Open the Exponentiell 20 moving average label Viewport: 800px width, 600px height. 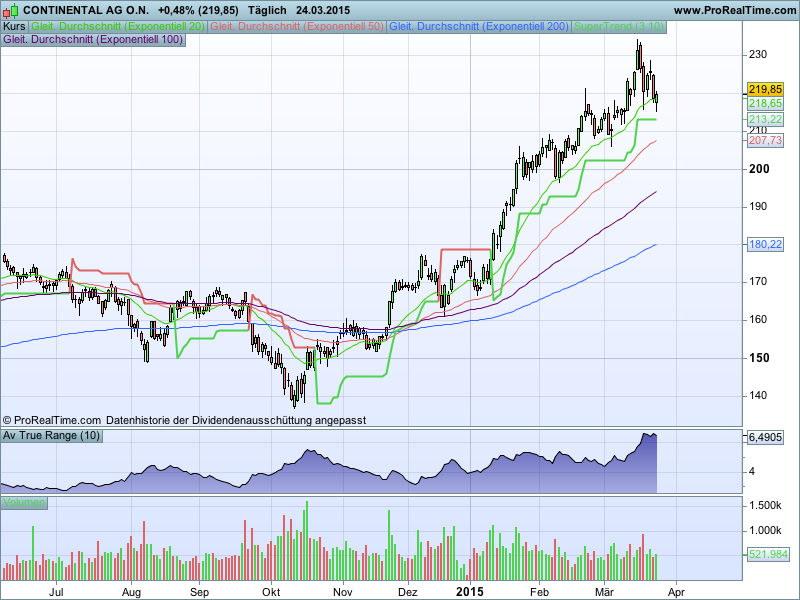(118, 27)
